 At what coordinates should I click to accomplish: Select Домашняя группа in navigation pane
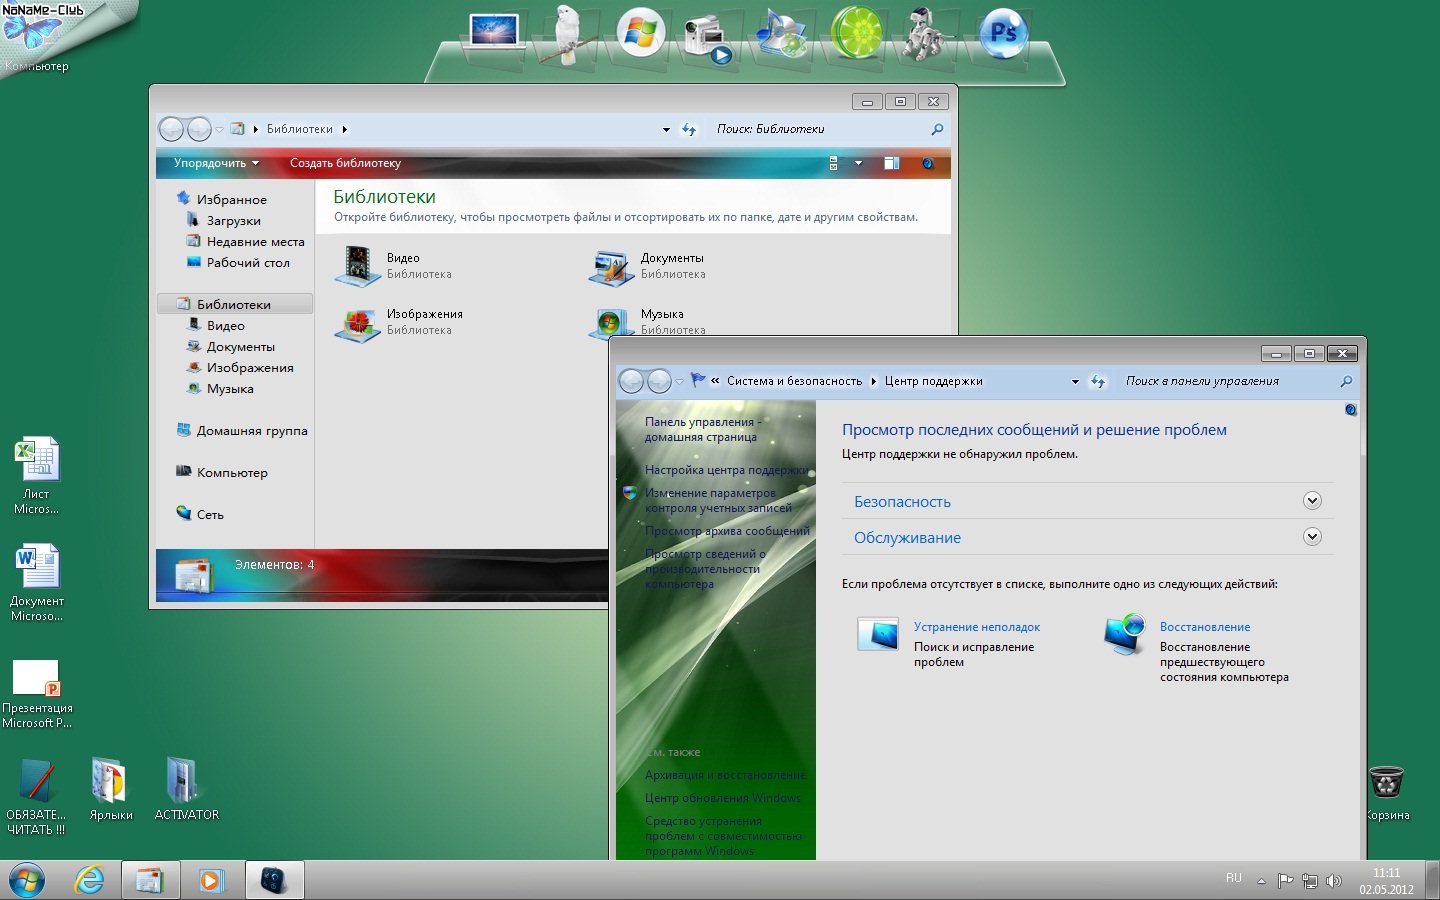(x=252, y=431)
